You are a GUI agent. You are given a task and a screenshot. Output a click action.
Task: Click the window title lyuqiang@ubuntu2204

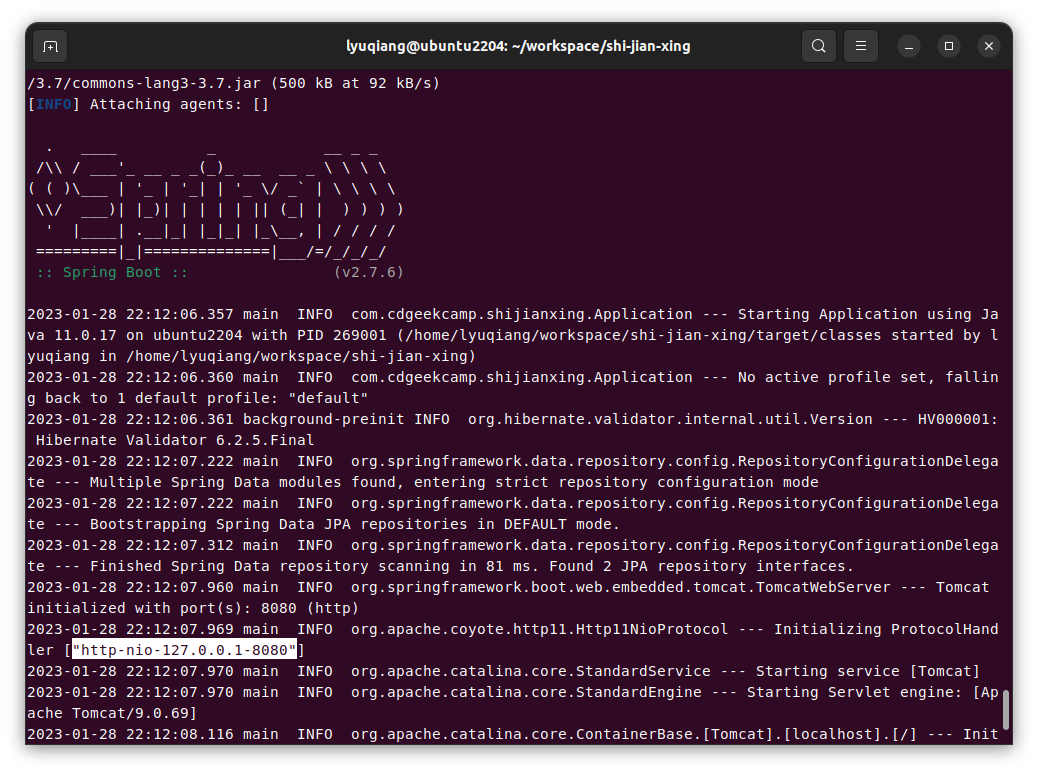pyautogui.click(x=518, y=46)
